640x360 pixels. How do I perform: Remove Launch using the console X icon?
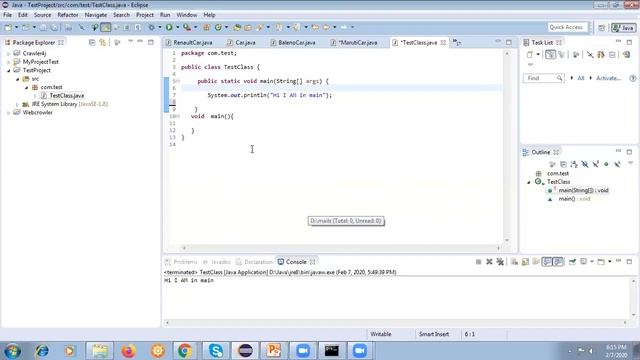pos(489,262)
